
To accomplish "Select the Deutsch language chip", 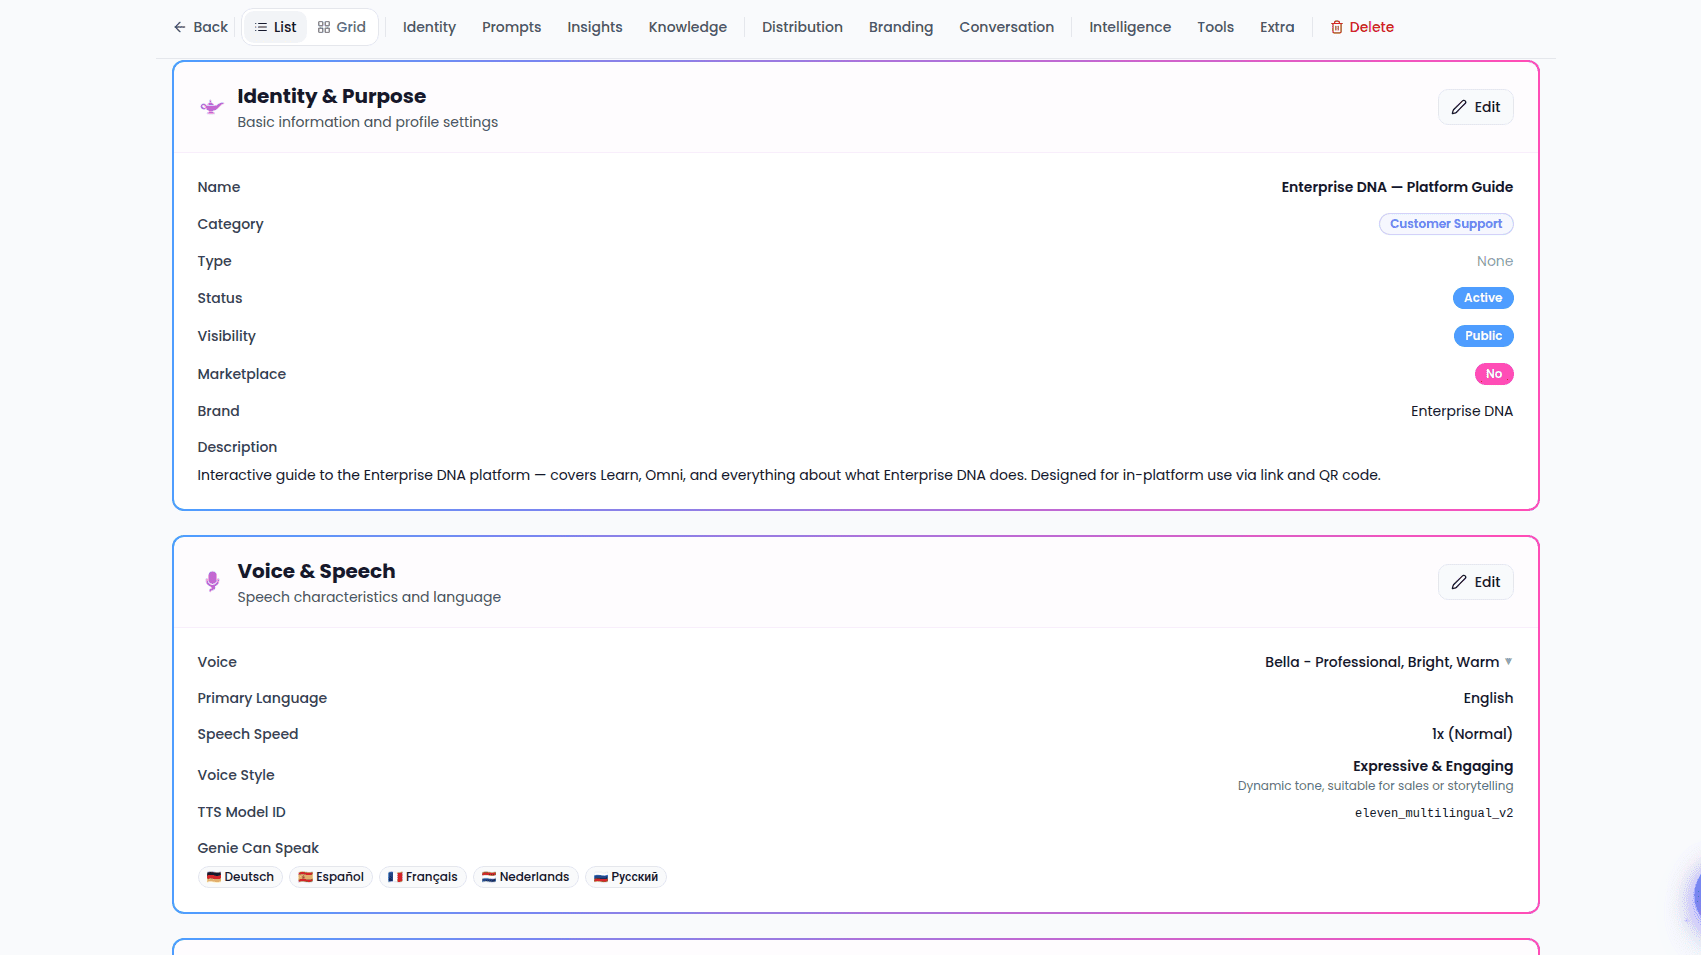I will click(x=240, y=877).
